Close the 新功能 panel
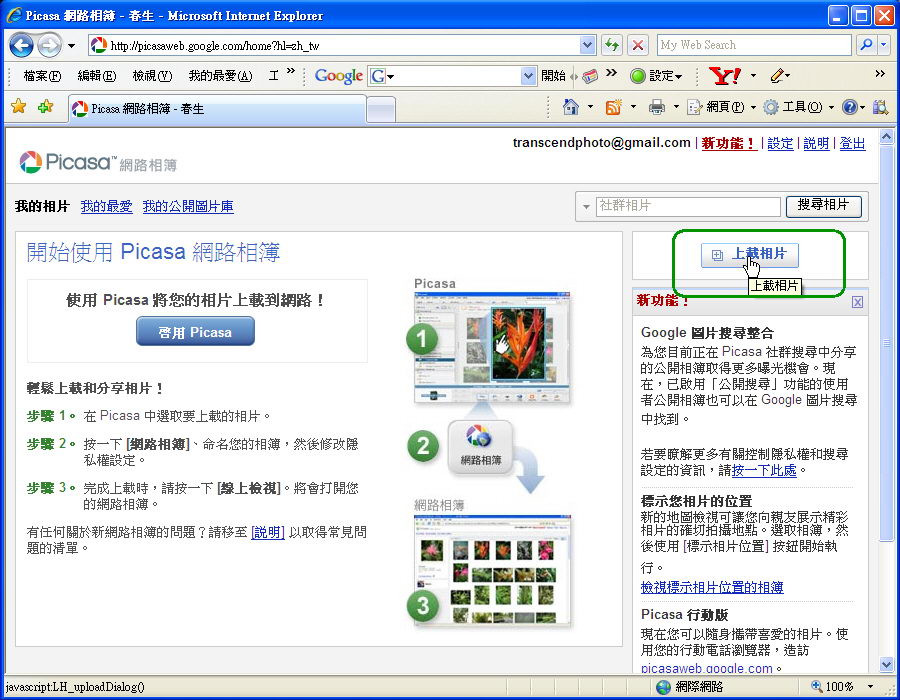Image resolution: width=900 pixels, height=700 pixels. (857, 302)
